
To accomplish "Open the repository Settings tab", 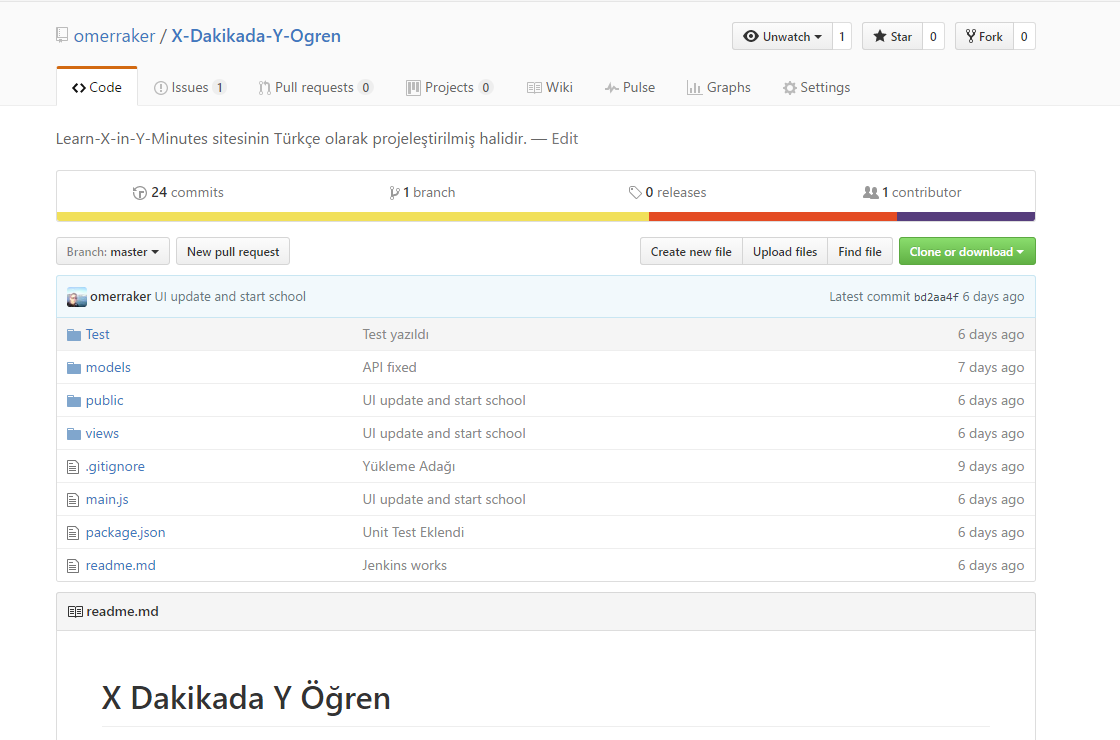I will click(816, 87).
